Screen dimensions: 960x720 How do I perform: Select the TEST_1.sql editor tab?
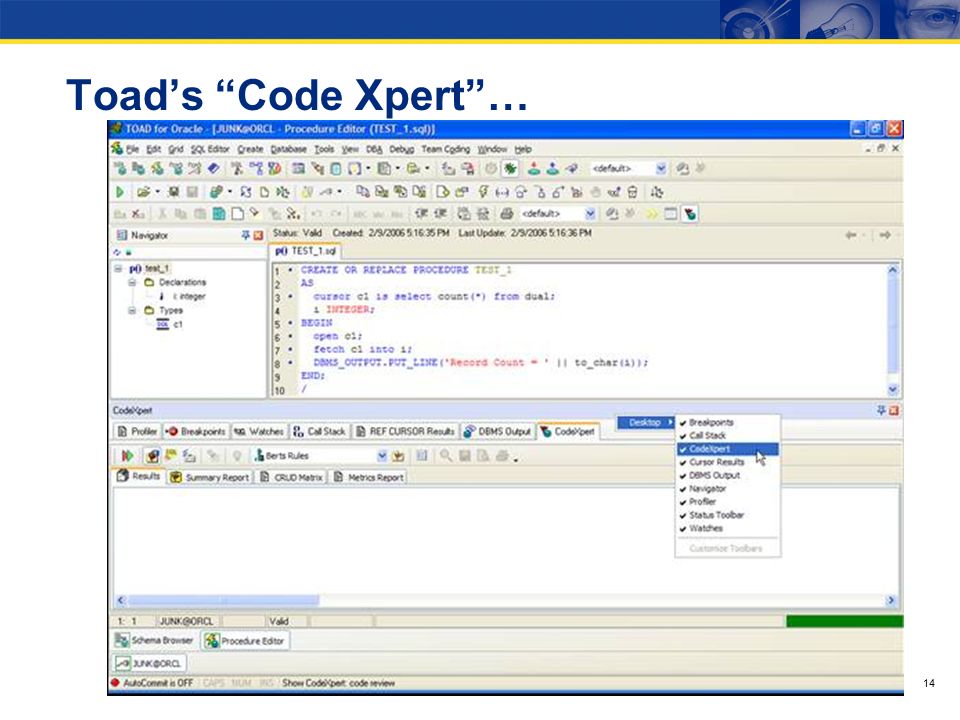[x=306, y=251]
